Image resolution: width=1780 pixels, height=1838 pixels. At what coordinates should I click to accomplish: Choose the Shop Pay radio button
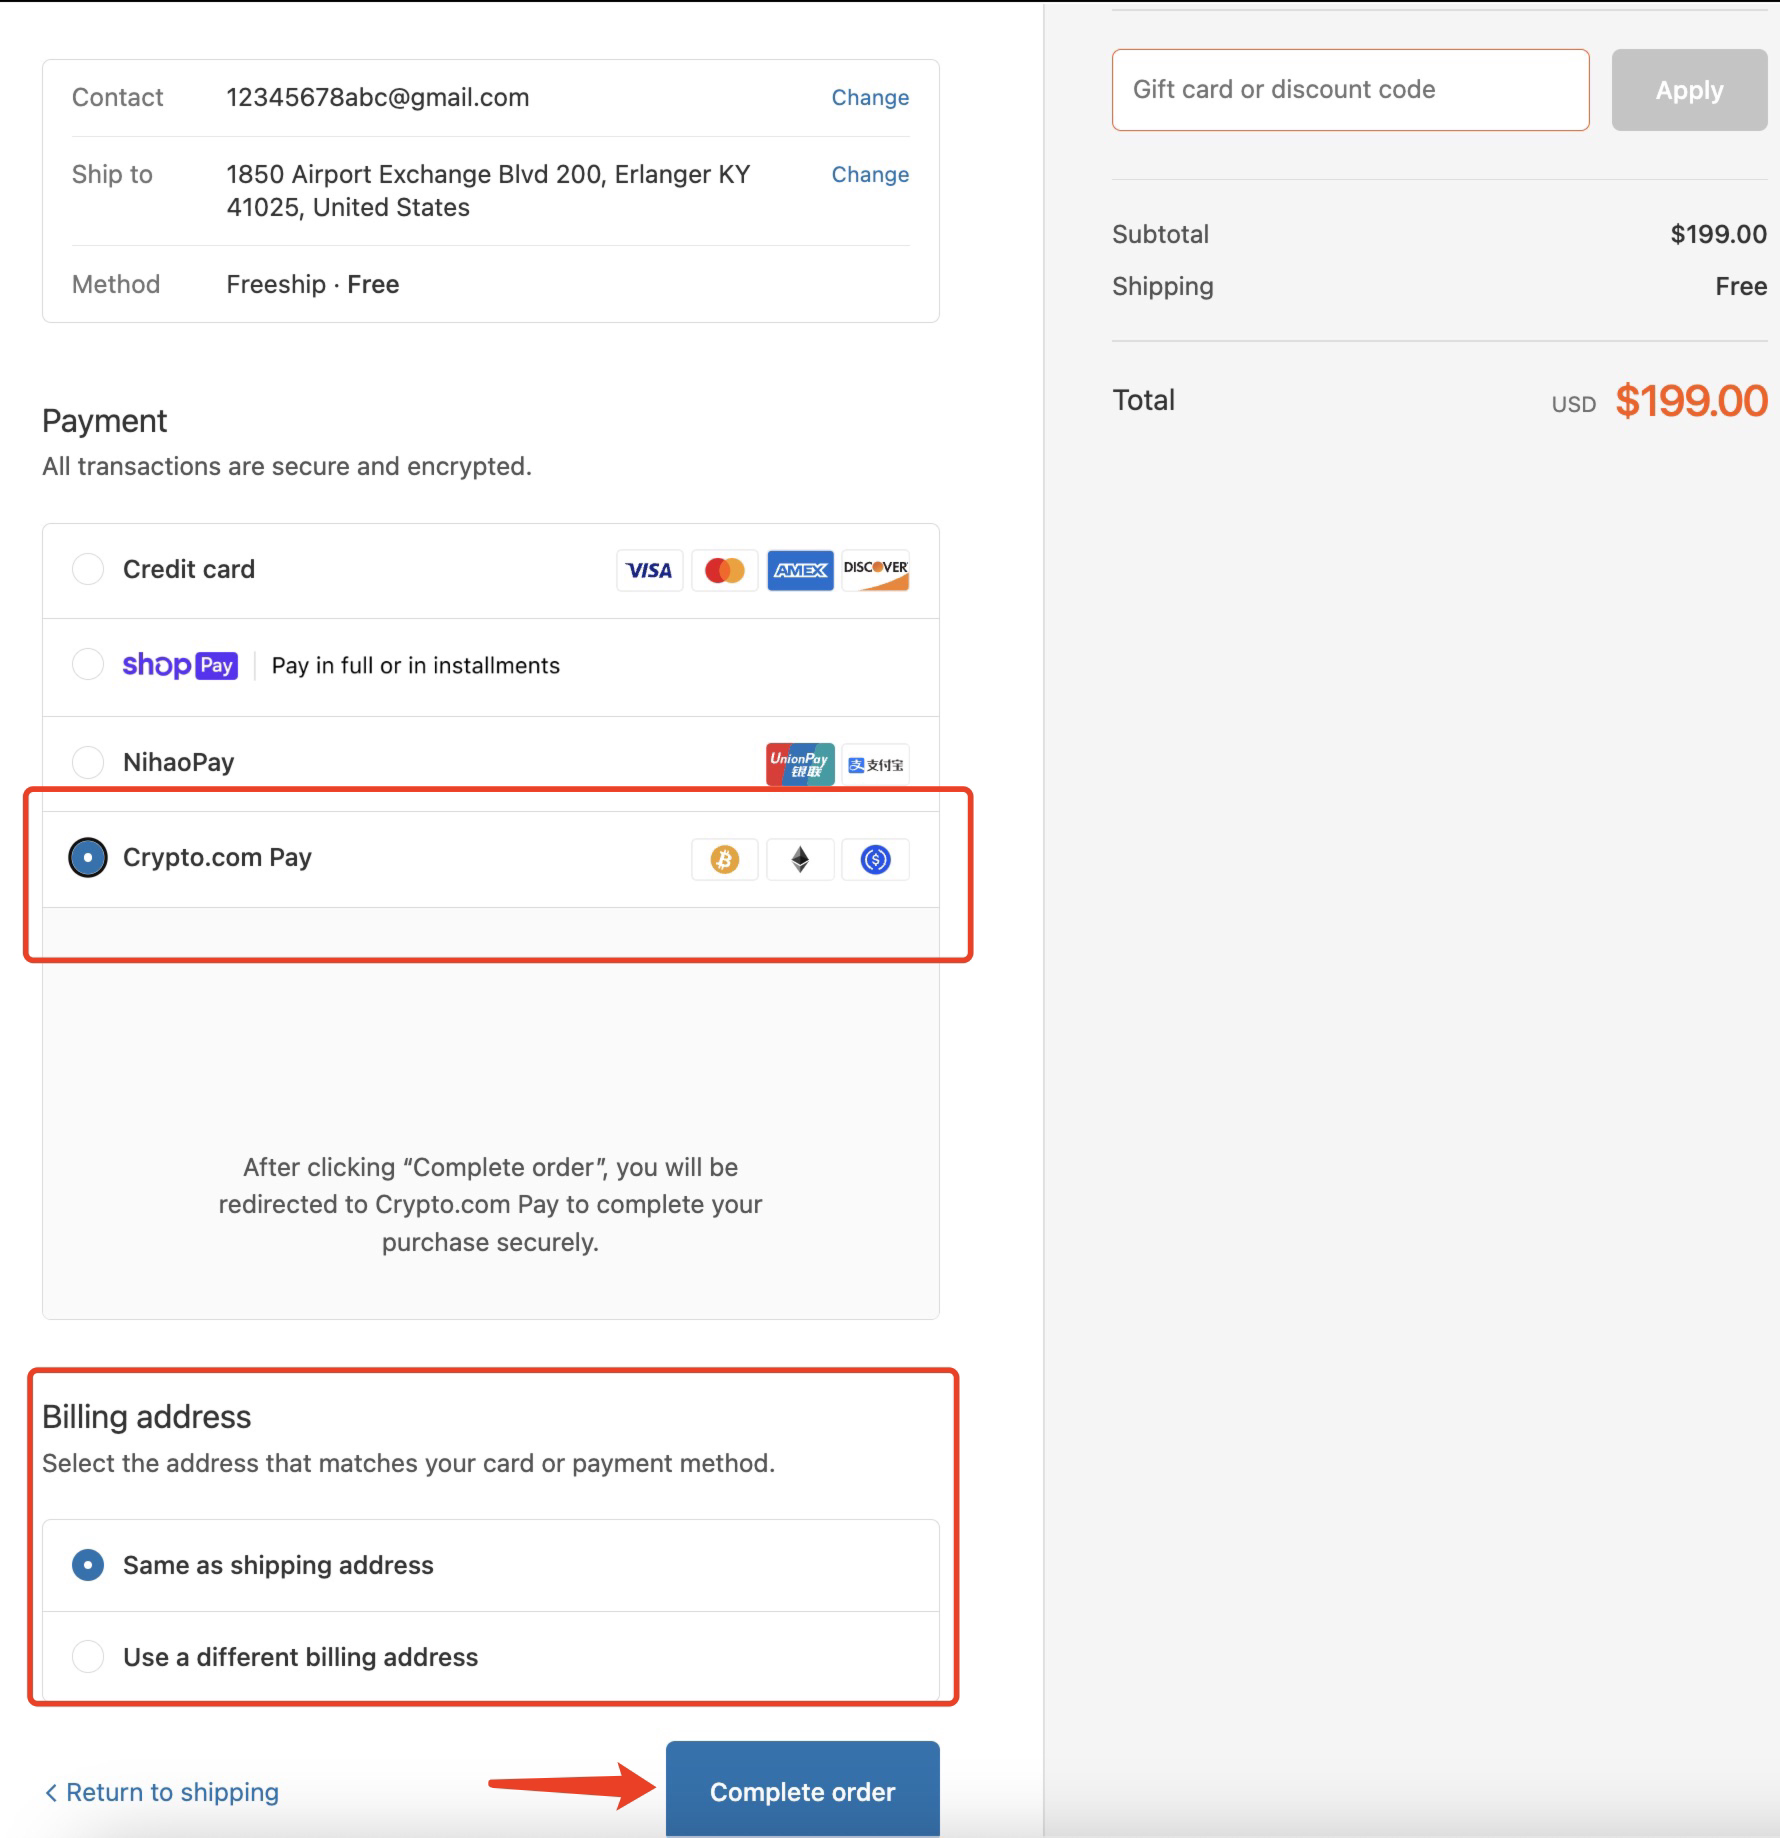click(x=88, y=664)
